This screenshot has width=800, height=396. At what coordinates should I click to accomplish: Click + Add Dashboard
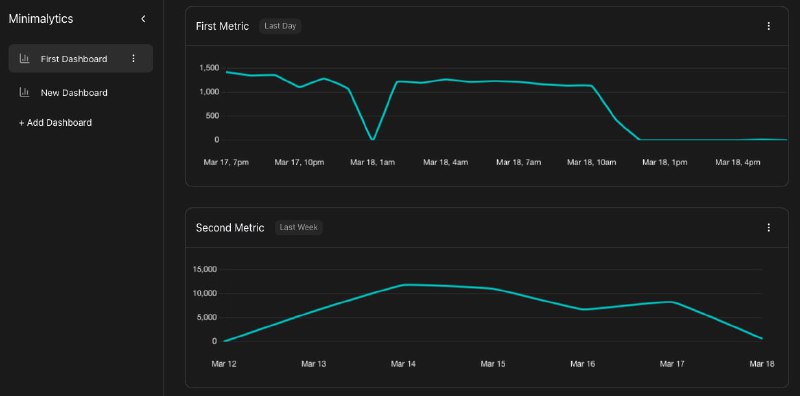(x=56, y=122)
